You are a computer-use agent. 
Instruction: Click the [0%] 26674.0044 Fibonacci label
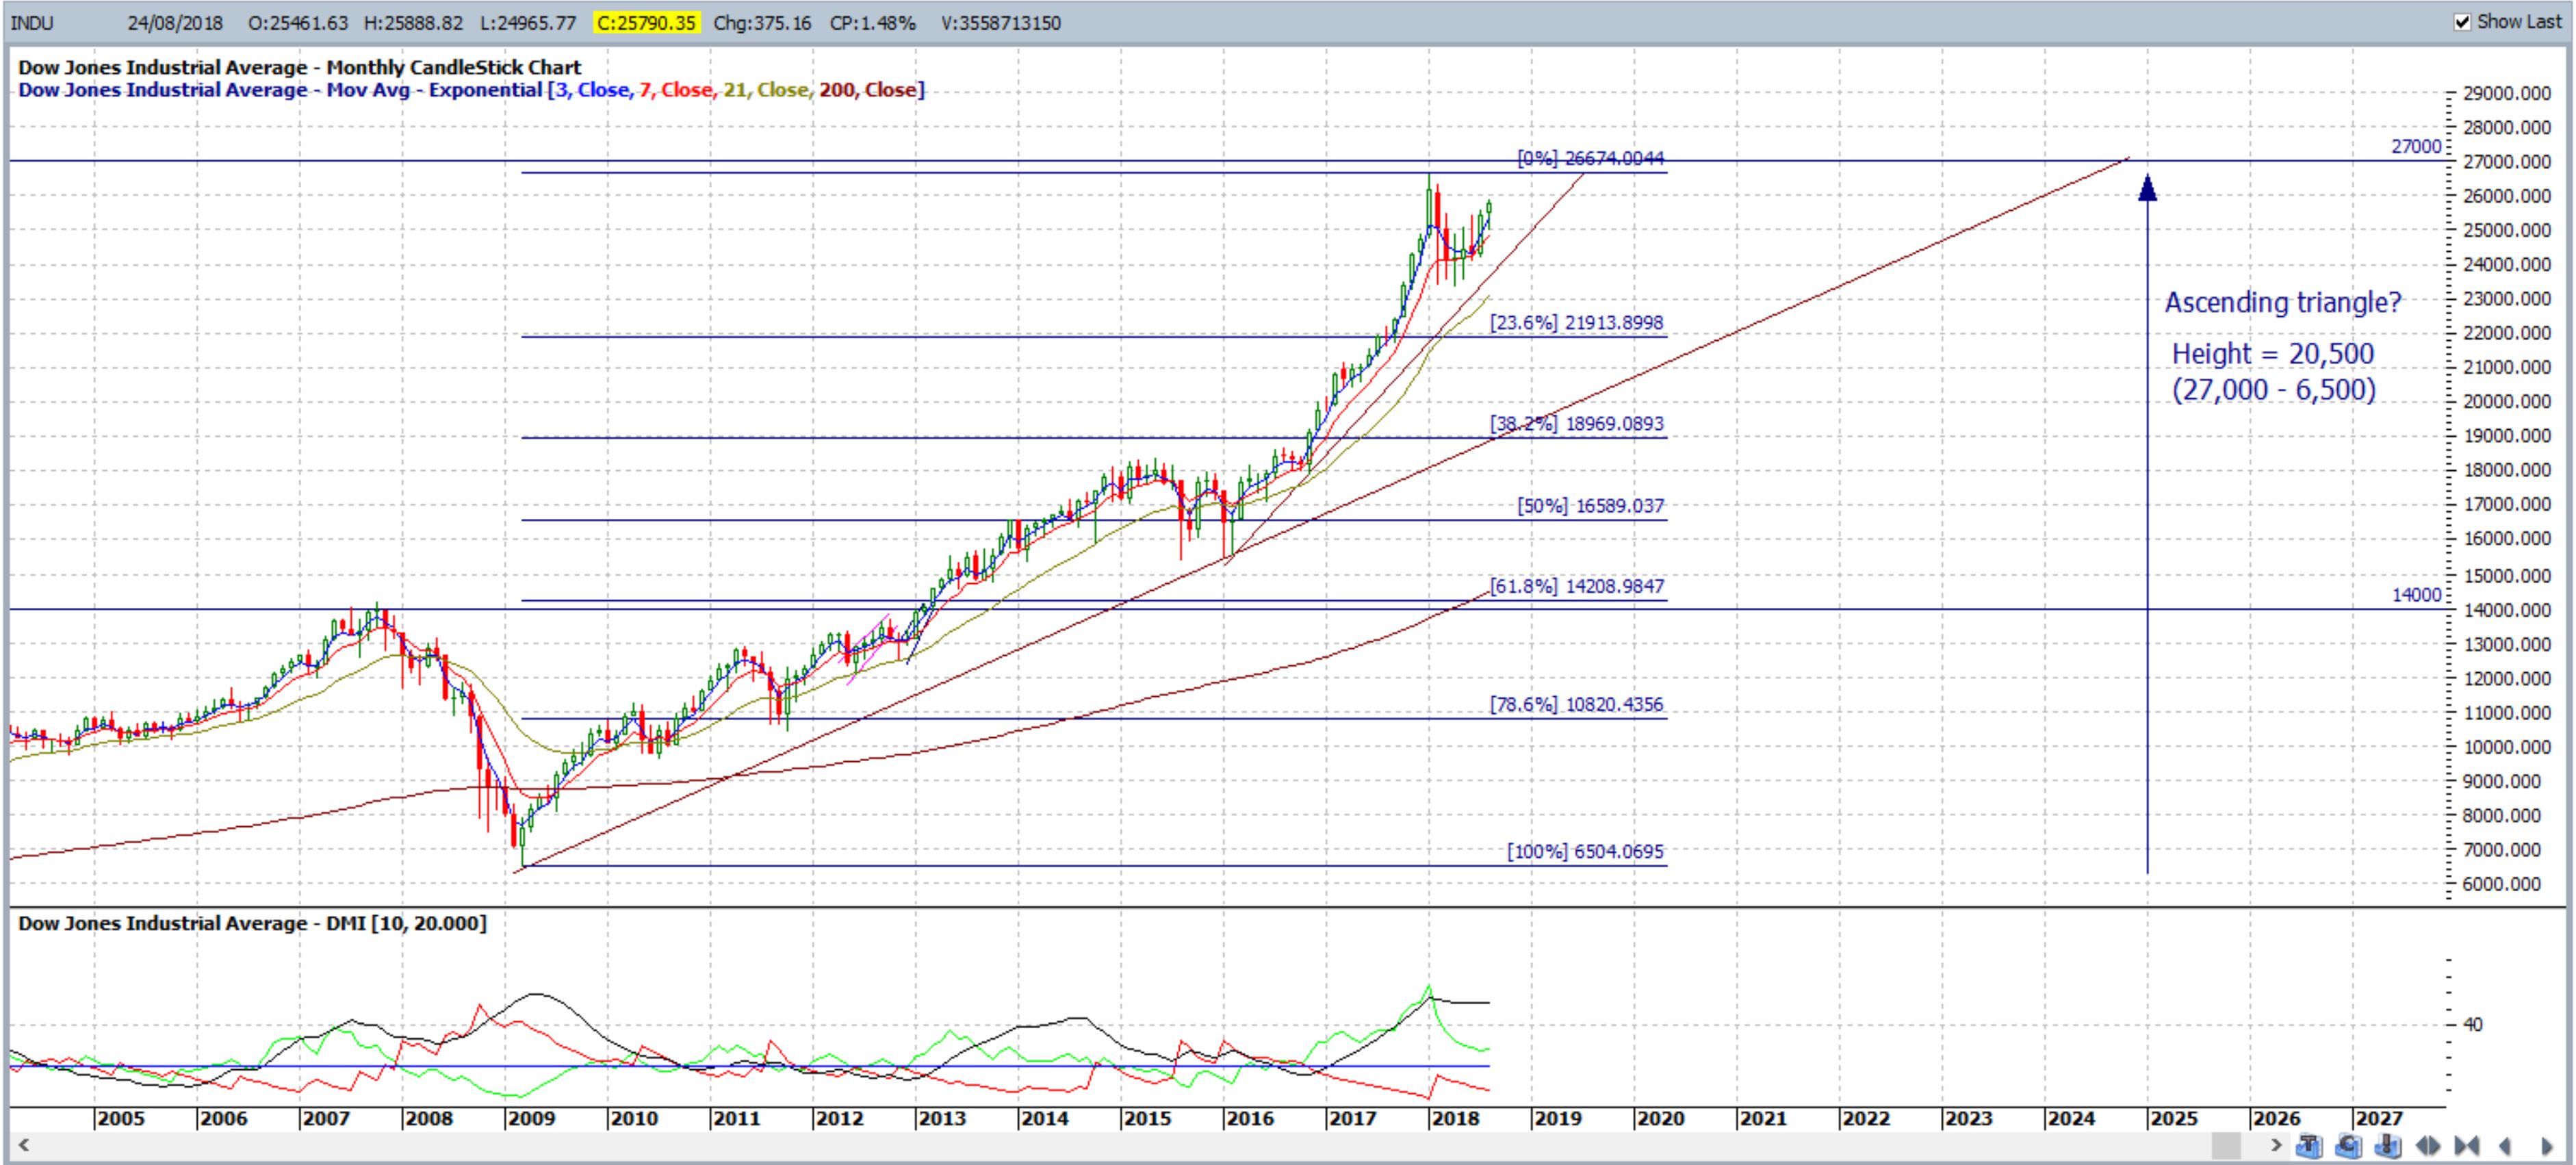pyautogui.click(x=1590, y=158)
